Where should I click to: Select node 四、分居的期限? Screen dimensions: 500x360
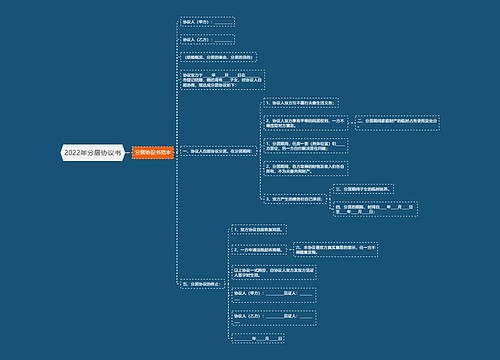pos(376,209)
